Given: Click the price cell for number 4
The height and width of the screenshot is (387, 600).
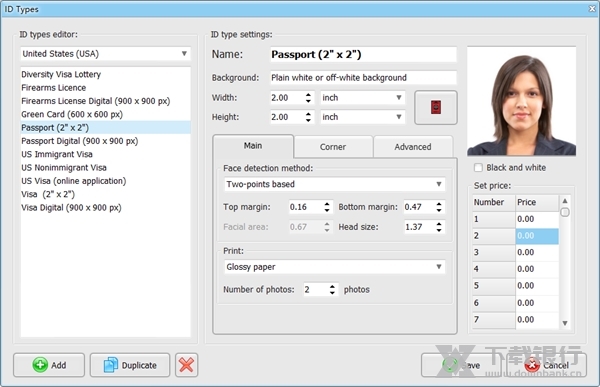Looking at the screenshot, I should [537, 269].
